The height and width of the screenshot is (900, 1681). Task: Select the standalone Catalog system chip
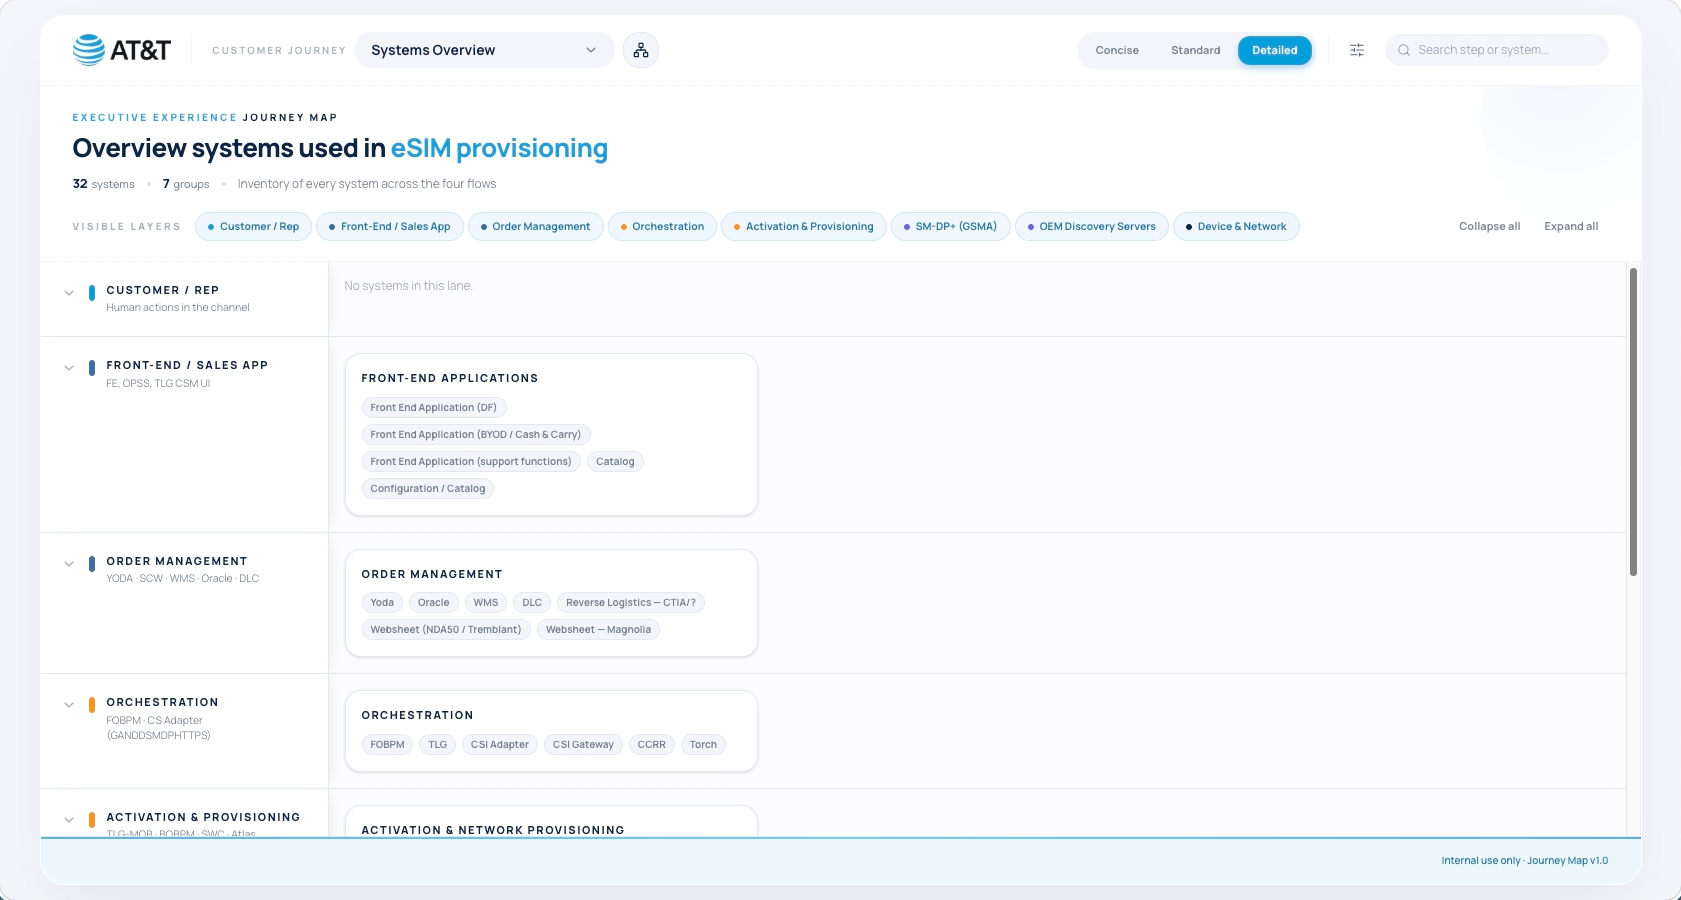pos(615,462)
